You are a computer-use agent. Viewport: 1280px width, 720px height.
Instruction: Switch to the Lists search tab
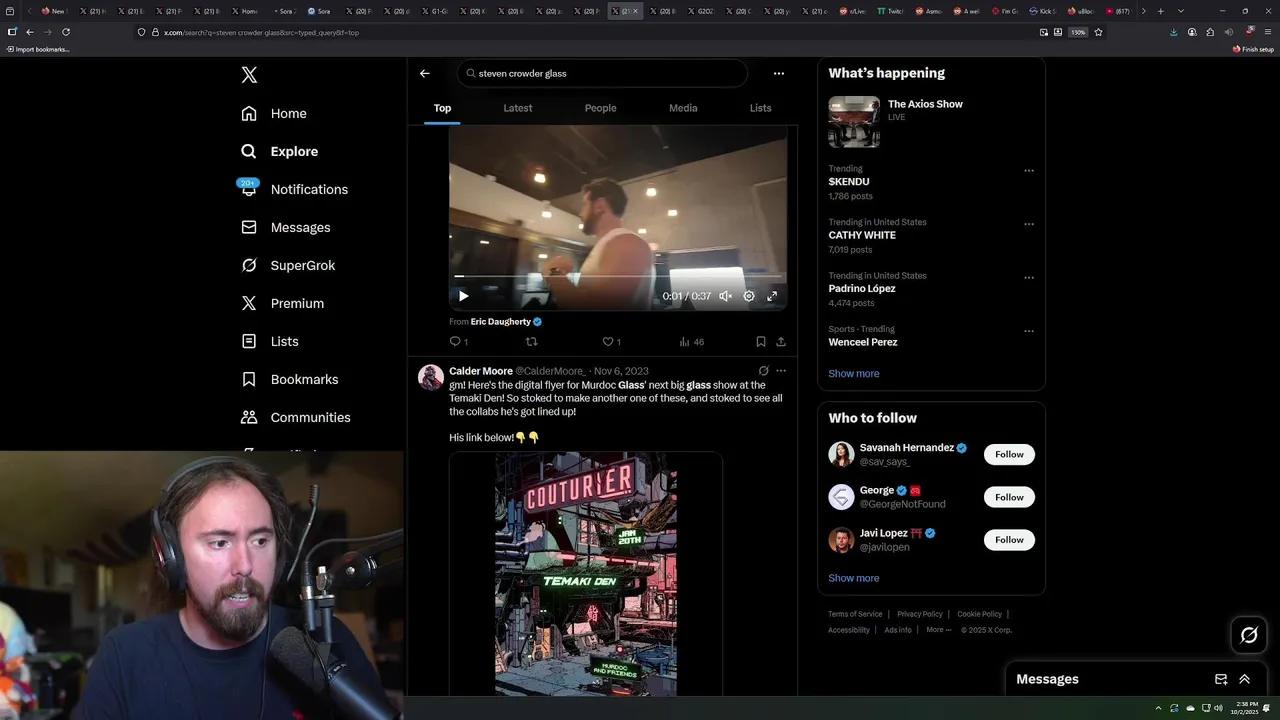click(x=761, y=108)
